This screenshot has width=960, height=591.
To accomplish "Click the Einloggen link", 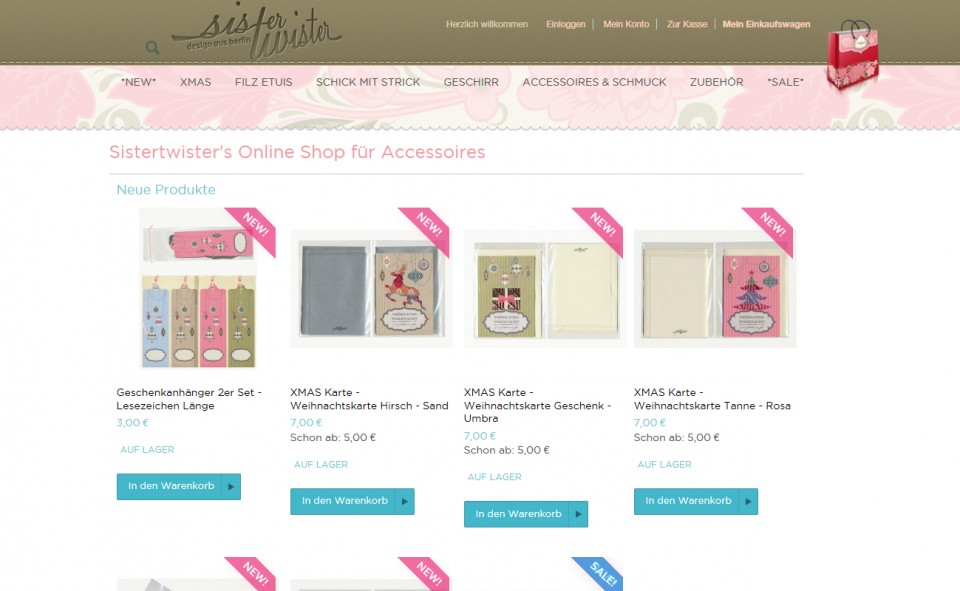I will click(x=566, y=24).
